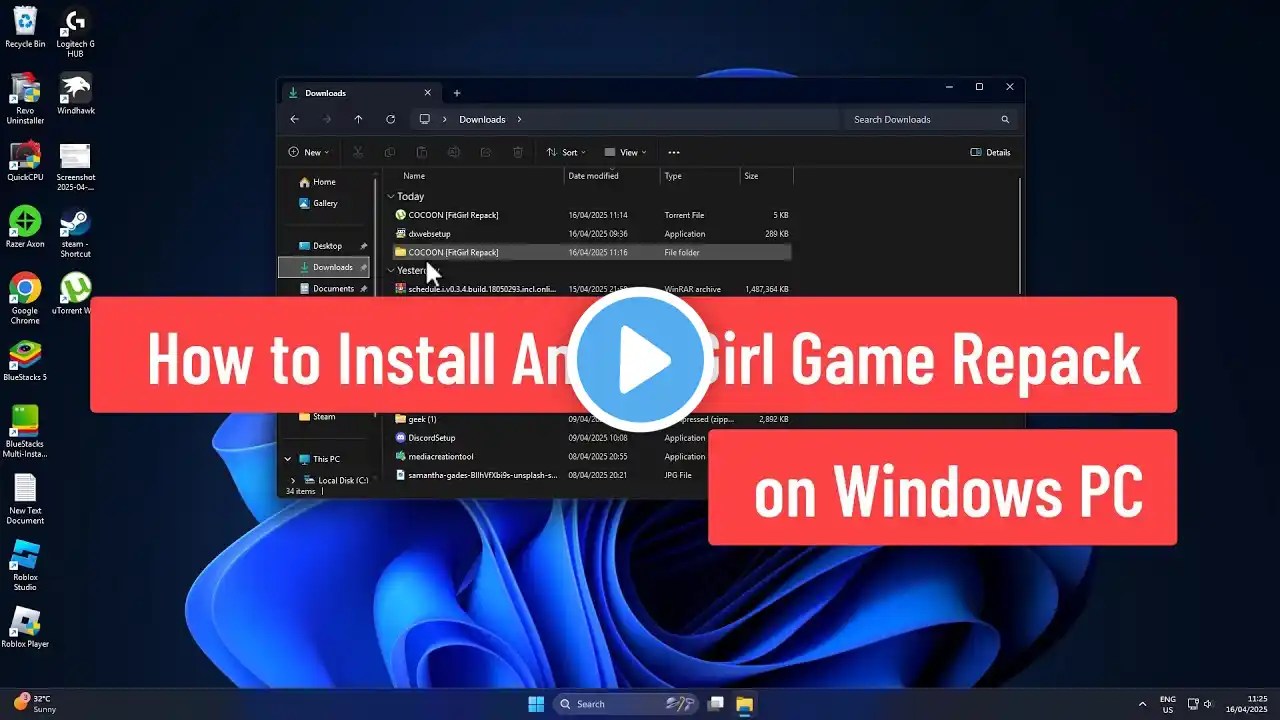Viewport: 1280px width, 720px height.
Task: Collapse the Yesterday group
Action: click(x=391, y=270)
